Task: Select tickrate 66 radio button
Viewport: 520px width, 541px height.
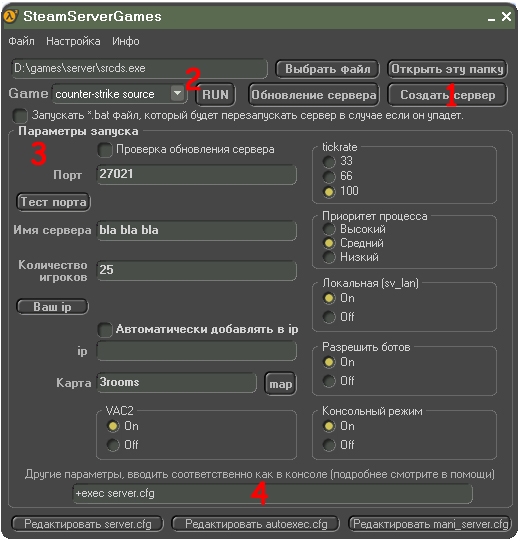Action: tap(329, 176)
